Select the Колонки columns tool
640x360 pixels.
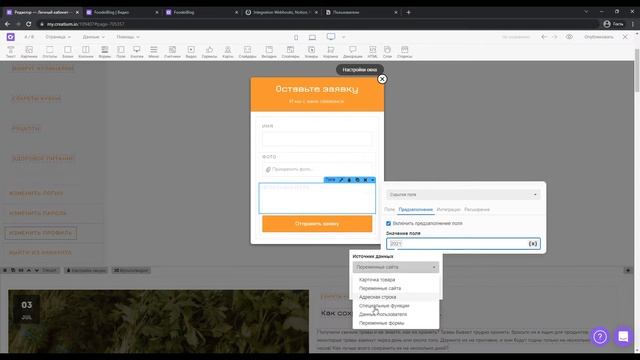pos(86,52)
